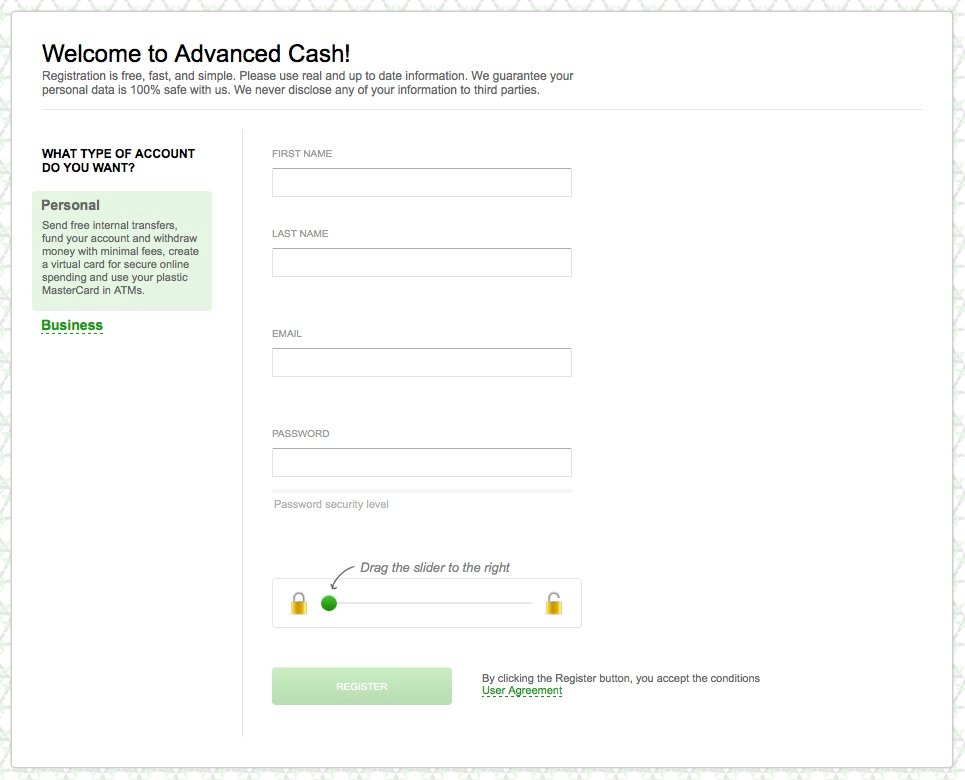Click the 'FIRST NAME' label
This screenshot has height=780, width=965.
click(302, 153)
